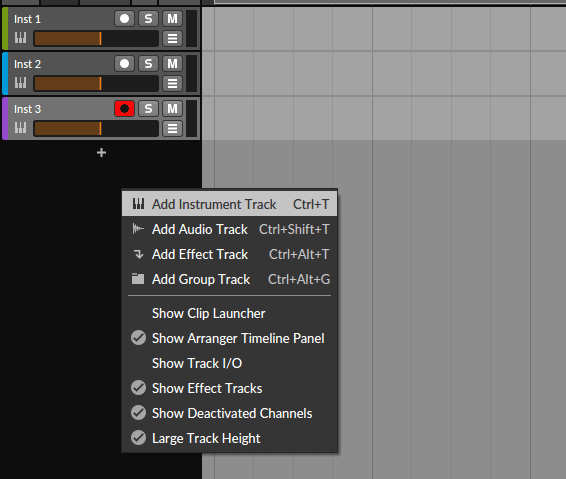
Task: Click the piano keys icon on Inst 1
Action: click(21, 38)
